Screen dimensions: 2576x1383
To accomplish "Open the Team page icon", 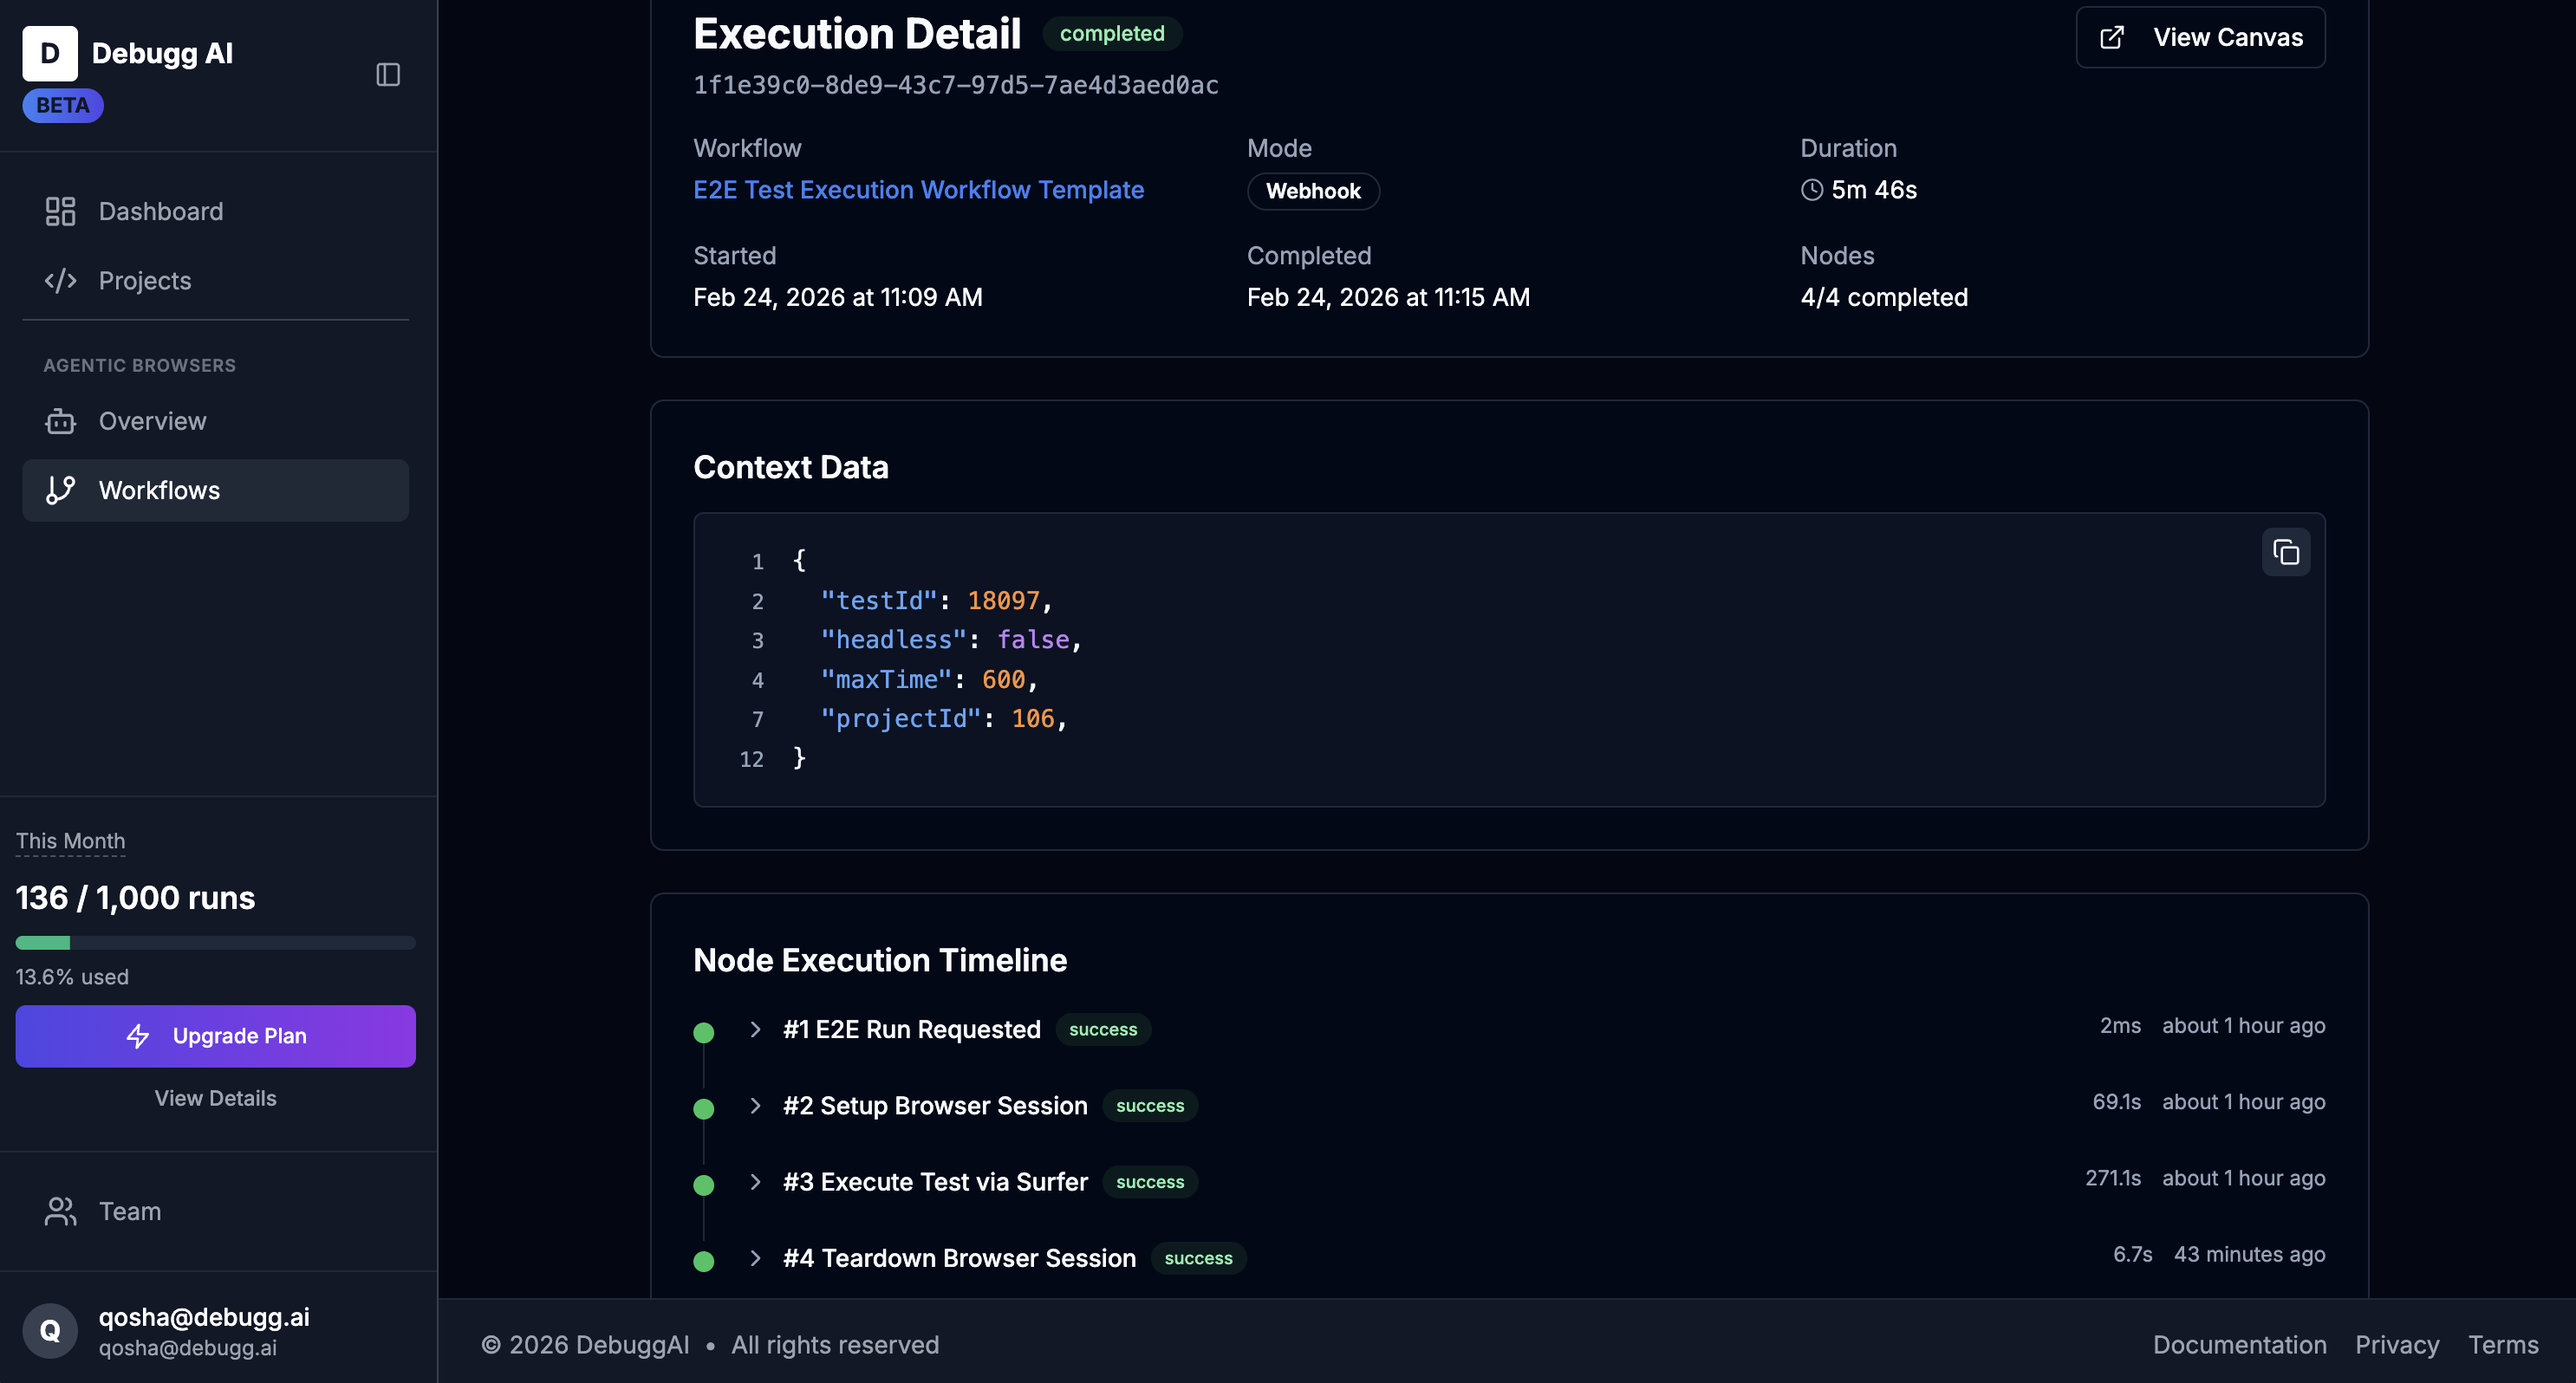I will pos(60,1211).
